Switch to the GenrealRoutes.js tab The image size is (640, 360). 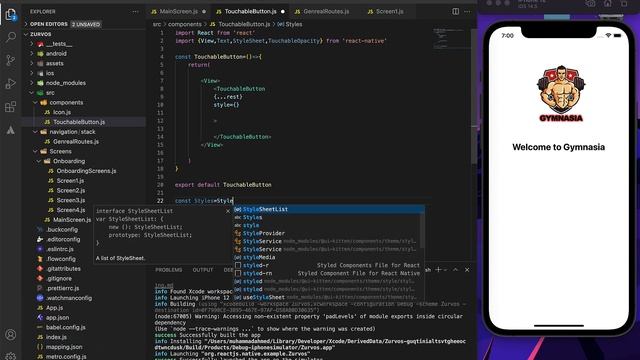point(326,11)
